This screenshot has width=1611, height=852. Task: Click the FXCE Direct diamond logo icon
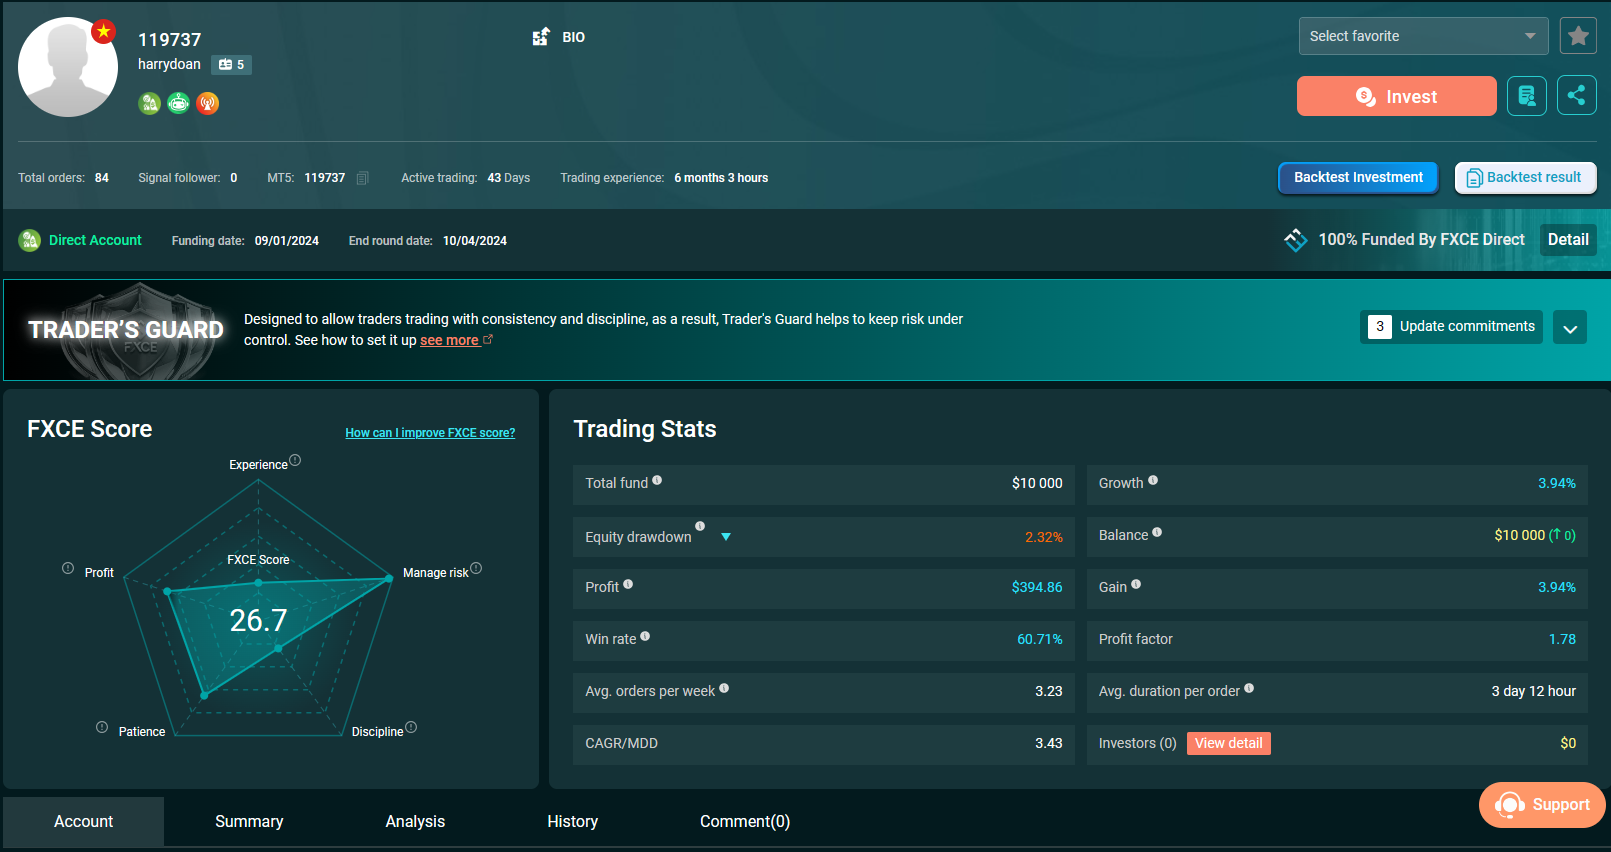tap(1296, 240)
